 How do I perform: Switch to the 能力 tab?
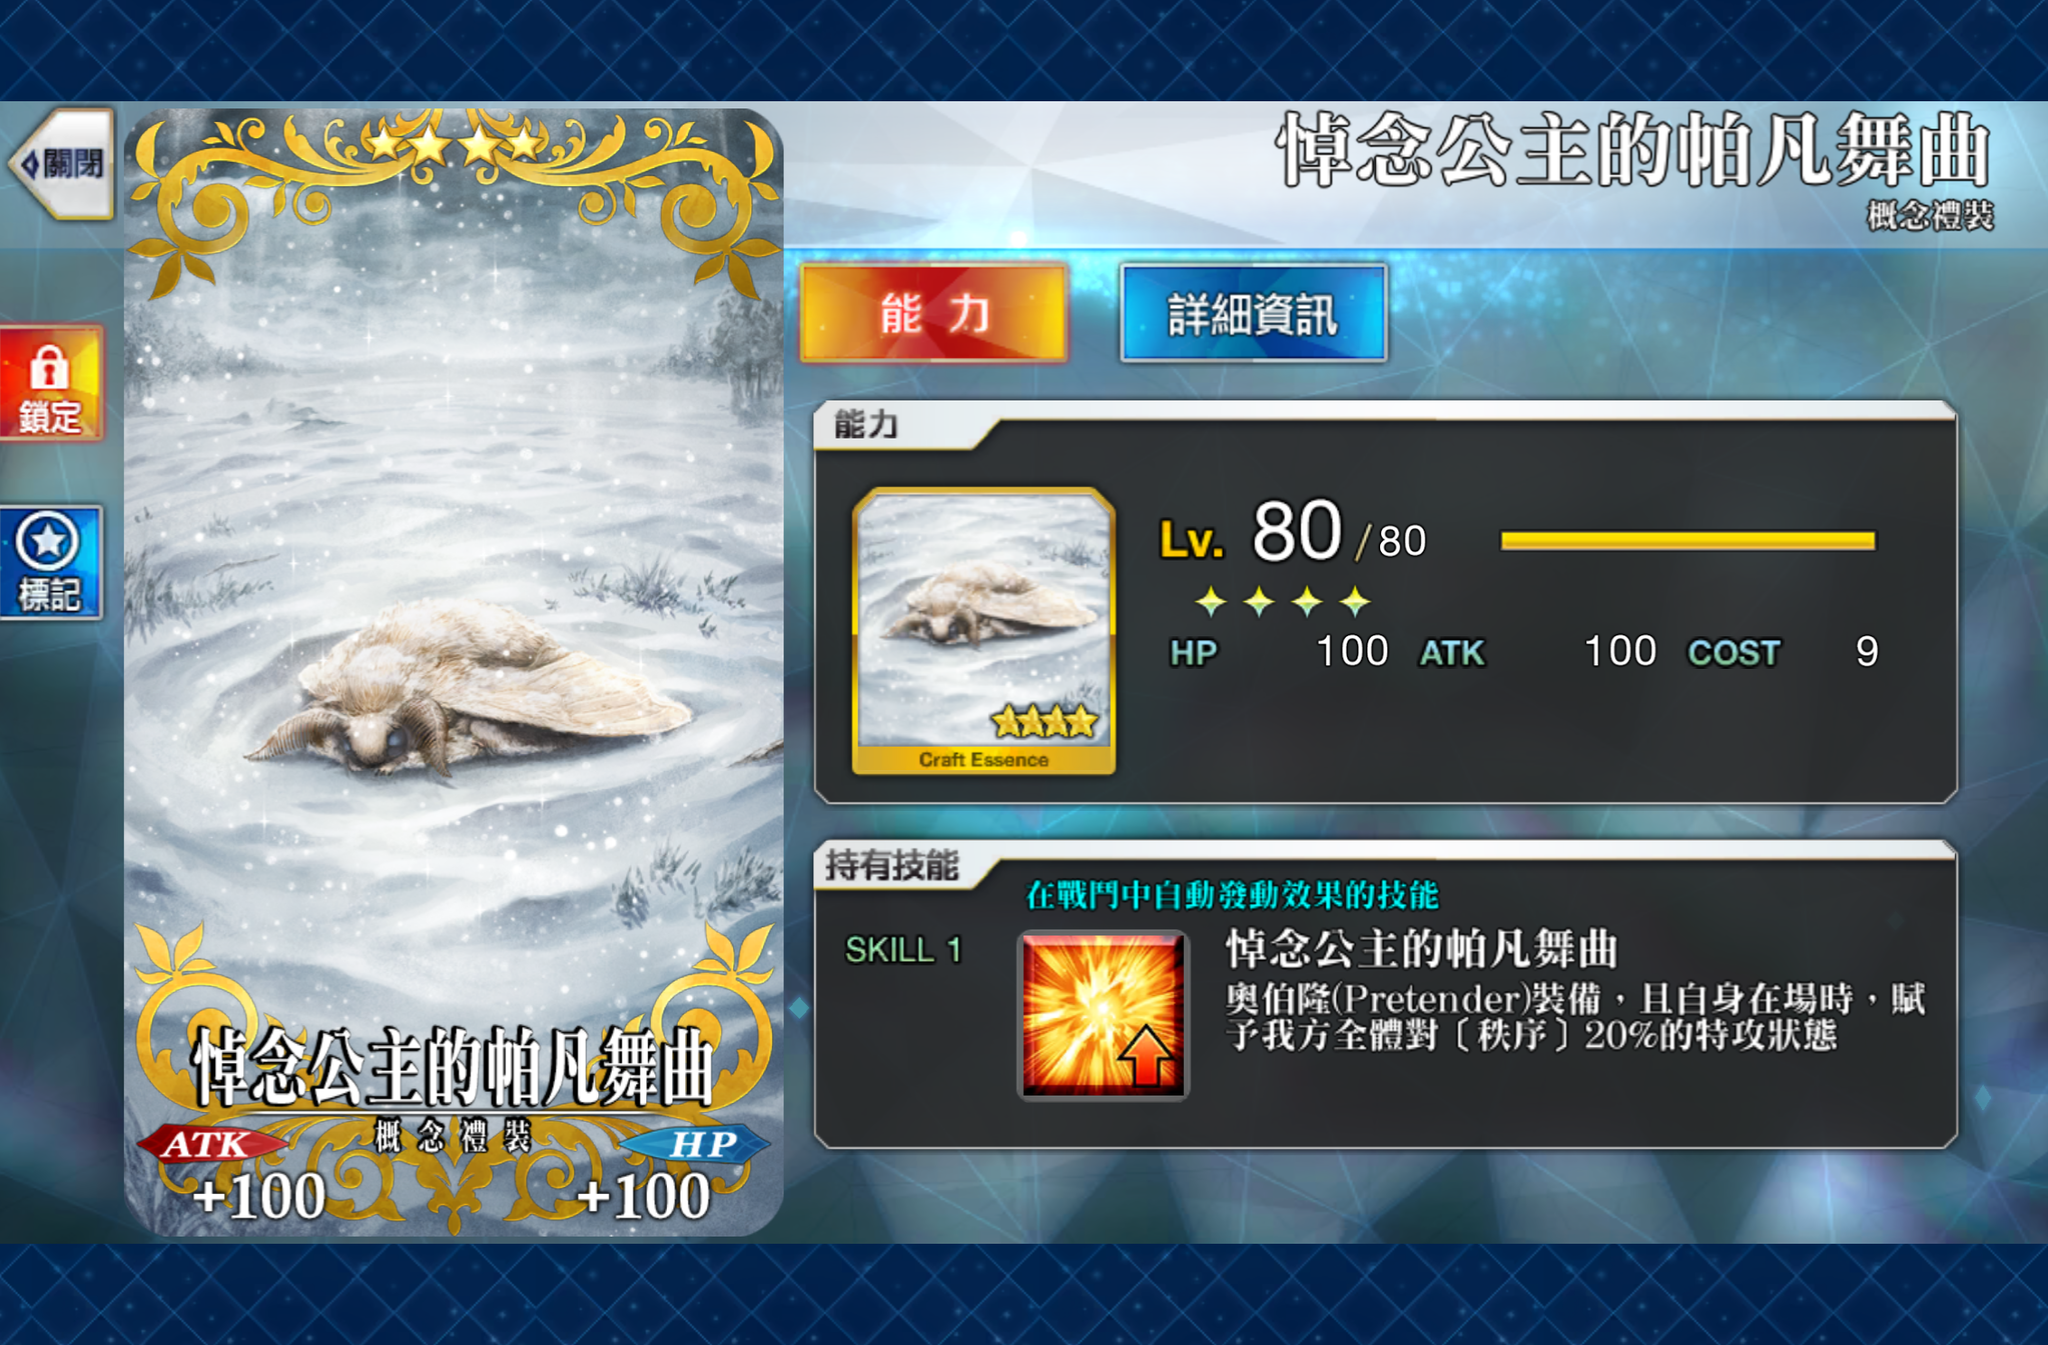pyautogui.click(x=934, y=313)
